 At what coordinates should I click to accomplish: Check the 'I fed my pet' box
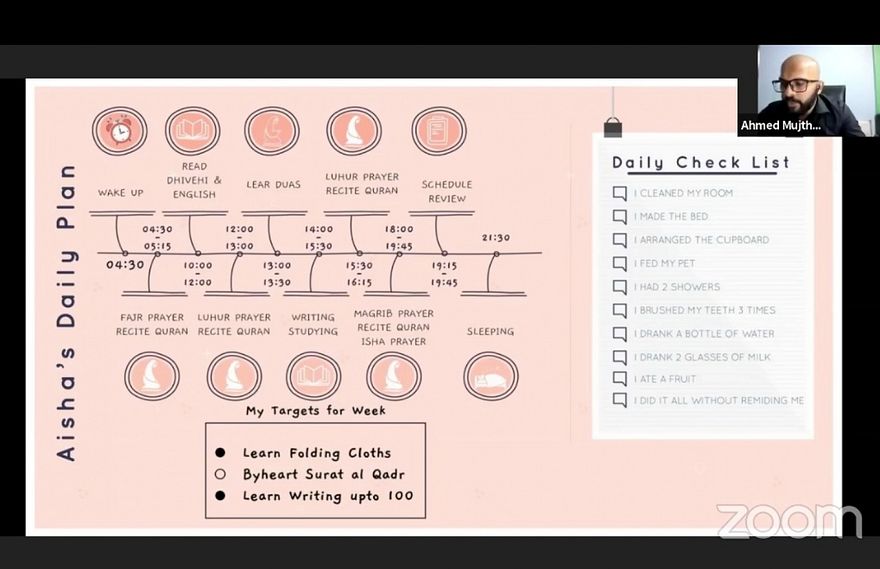tap(620, 264)
